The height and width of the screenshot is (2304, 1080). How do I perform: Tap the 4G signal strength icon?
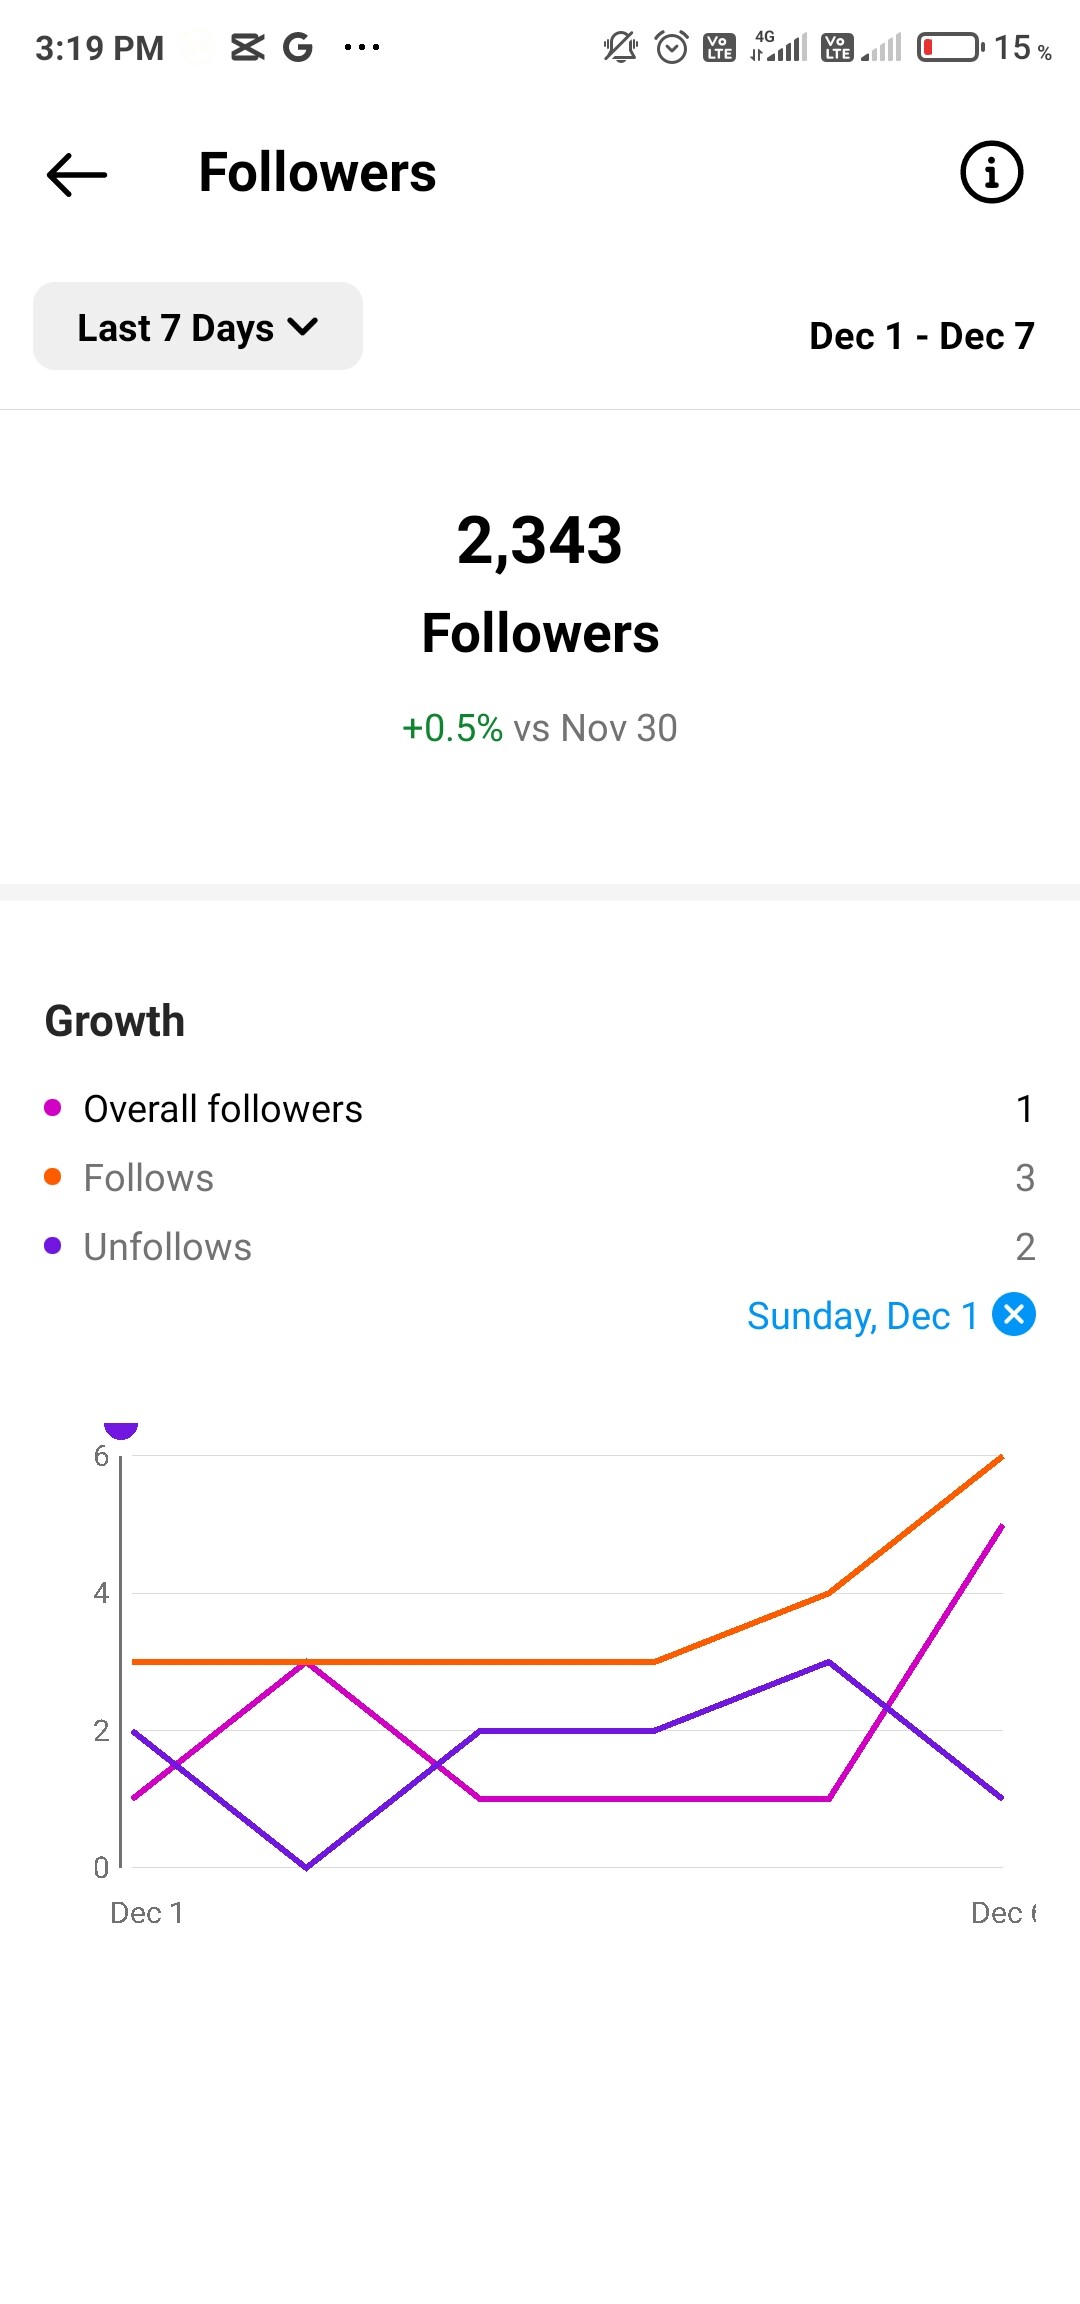point(780,47)
